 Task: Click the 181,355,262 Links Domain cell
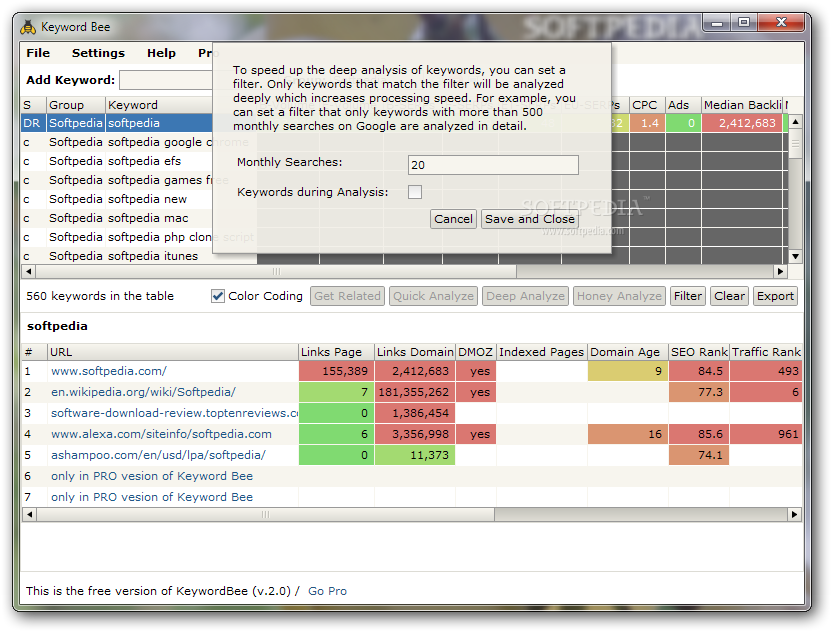(415, 392)
